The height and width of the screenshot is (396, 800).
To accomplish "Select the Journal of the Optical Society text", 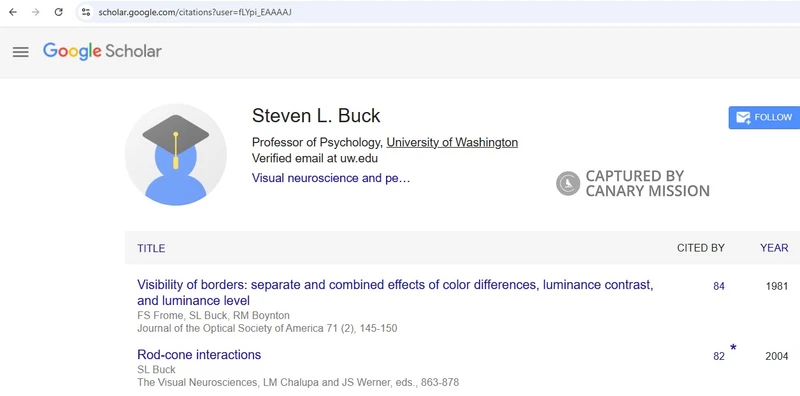I will 267,328.
